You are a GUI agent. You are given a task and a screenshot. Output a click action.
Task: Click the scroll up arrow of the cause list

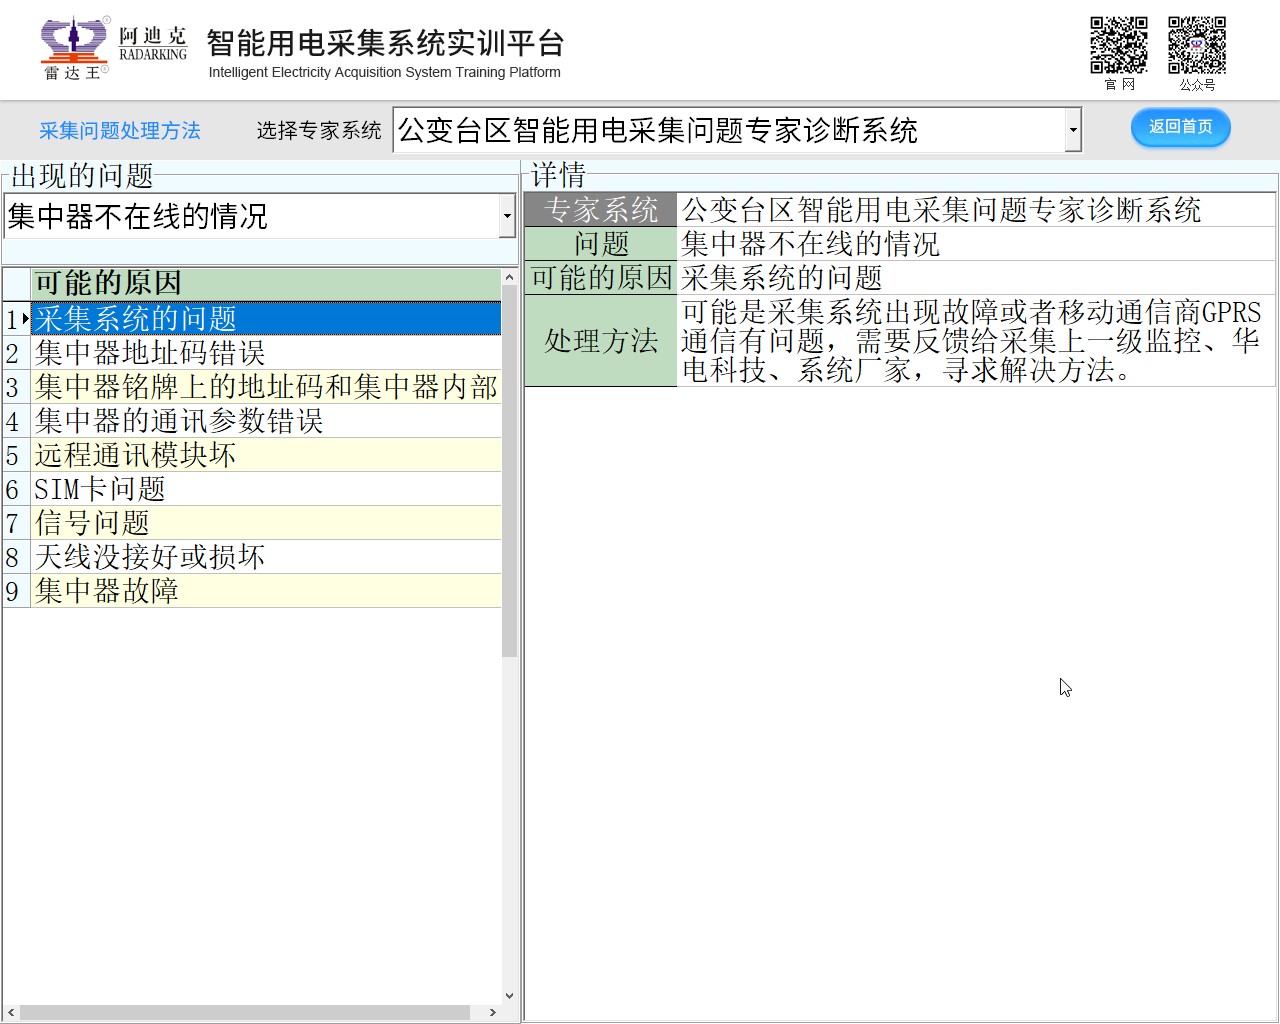pyautogui.click(x=509, y=277)
